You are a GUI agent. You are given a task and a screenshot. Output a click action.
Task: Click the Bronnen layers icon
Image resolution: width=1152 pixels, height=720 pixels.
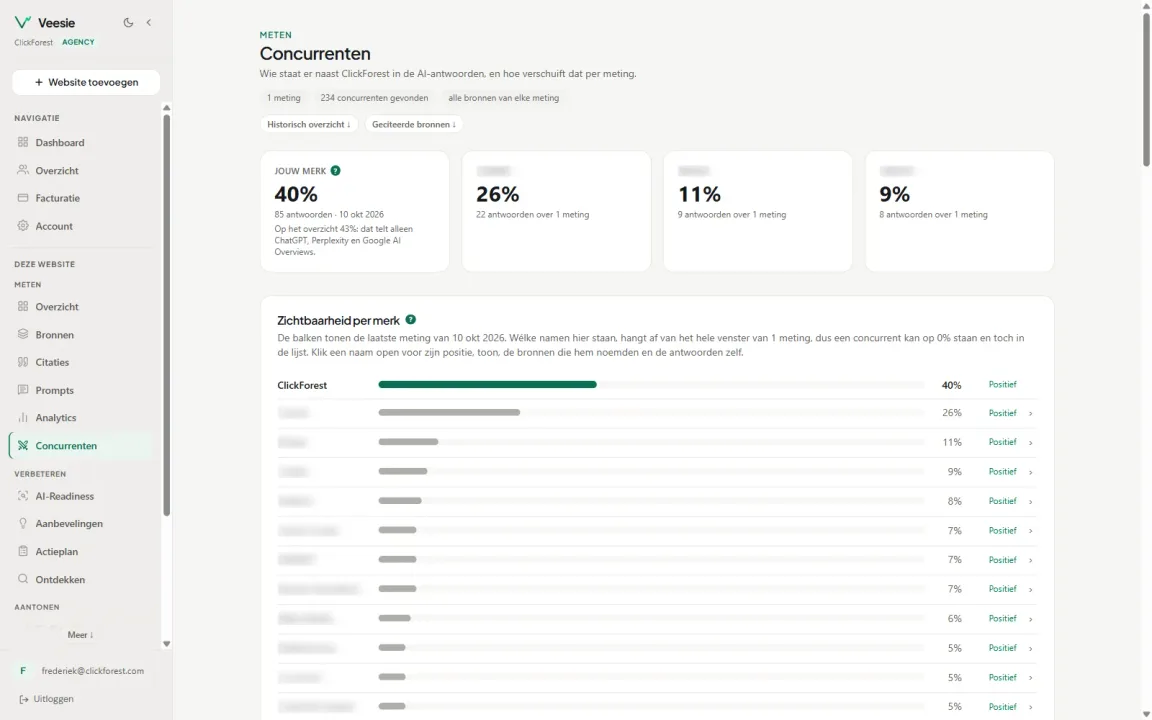pyautogui.click(x=23, y=334)
